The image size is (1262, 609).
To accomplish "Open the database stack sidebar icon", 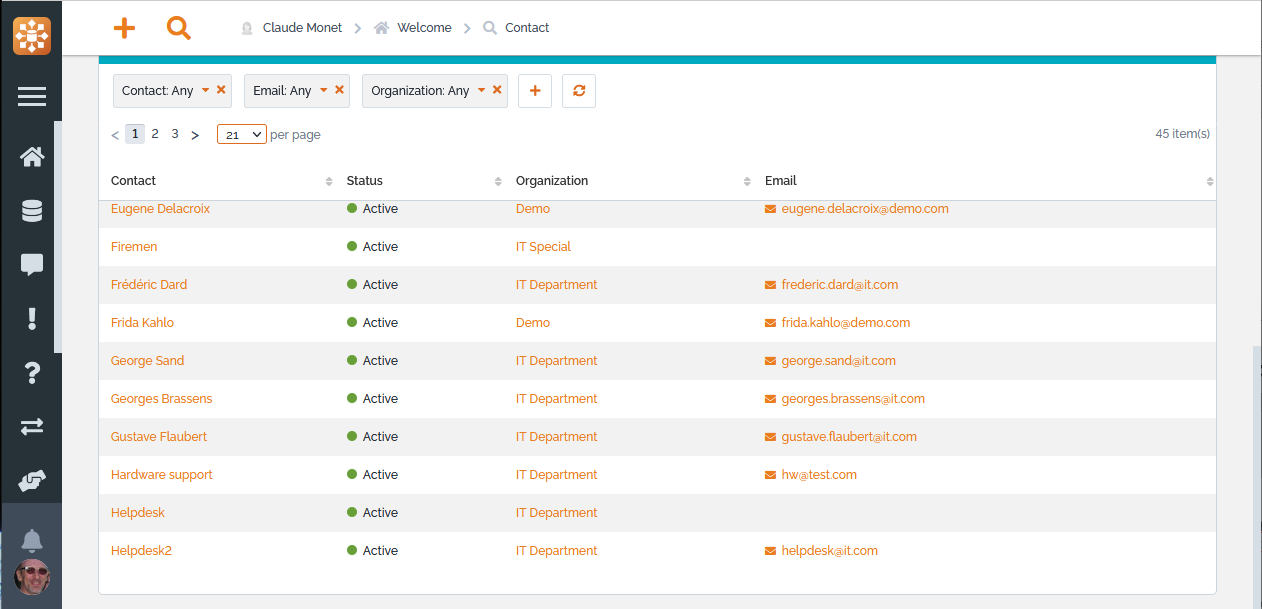I will pos(32,211).
